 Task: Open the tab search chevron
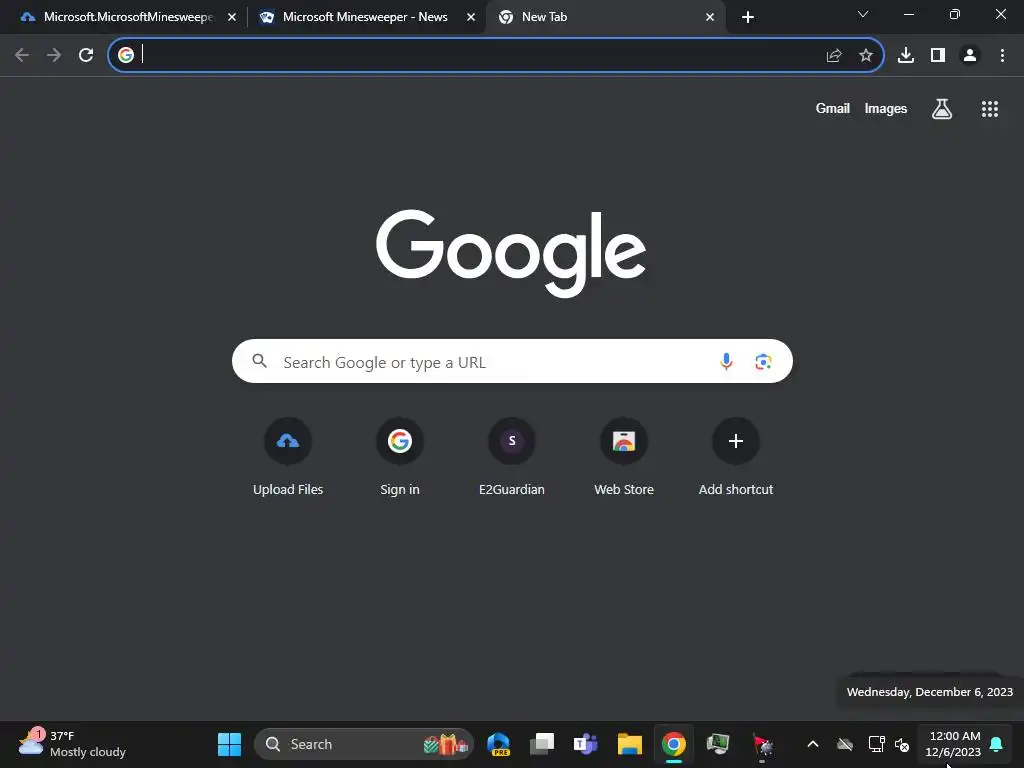[x=863, y=14]
